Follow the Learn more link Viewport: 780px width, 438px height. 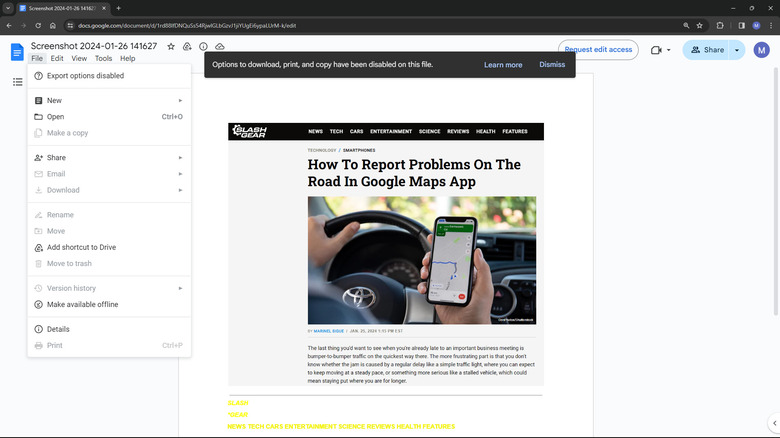(x=503, y=65)
